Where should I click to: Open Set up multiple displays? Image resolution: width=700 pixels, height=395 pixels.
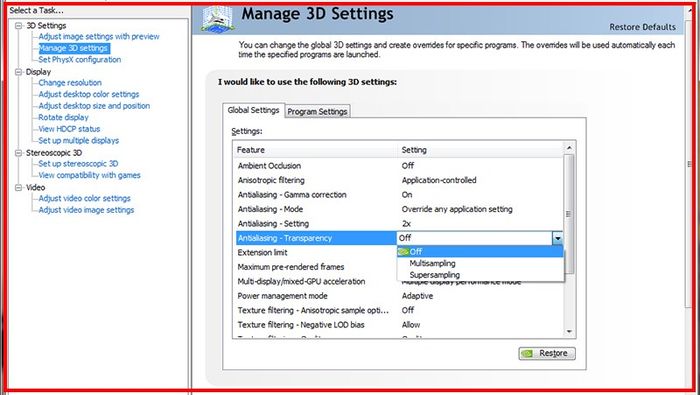(x=79, y=141)
